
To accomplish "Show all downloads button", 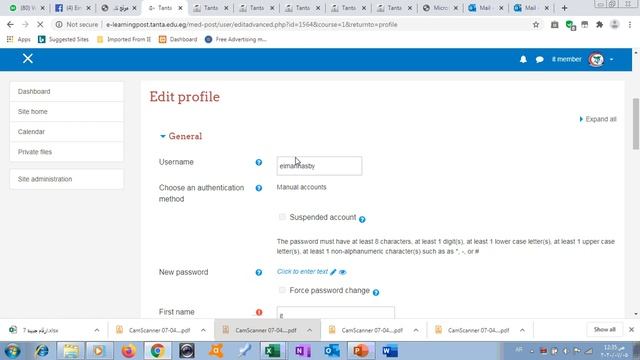I will click(604, 329).
